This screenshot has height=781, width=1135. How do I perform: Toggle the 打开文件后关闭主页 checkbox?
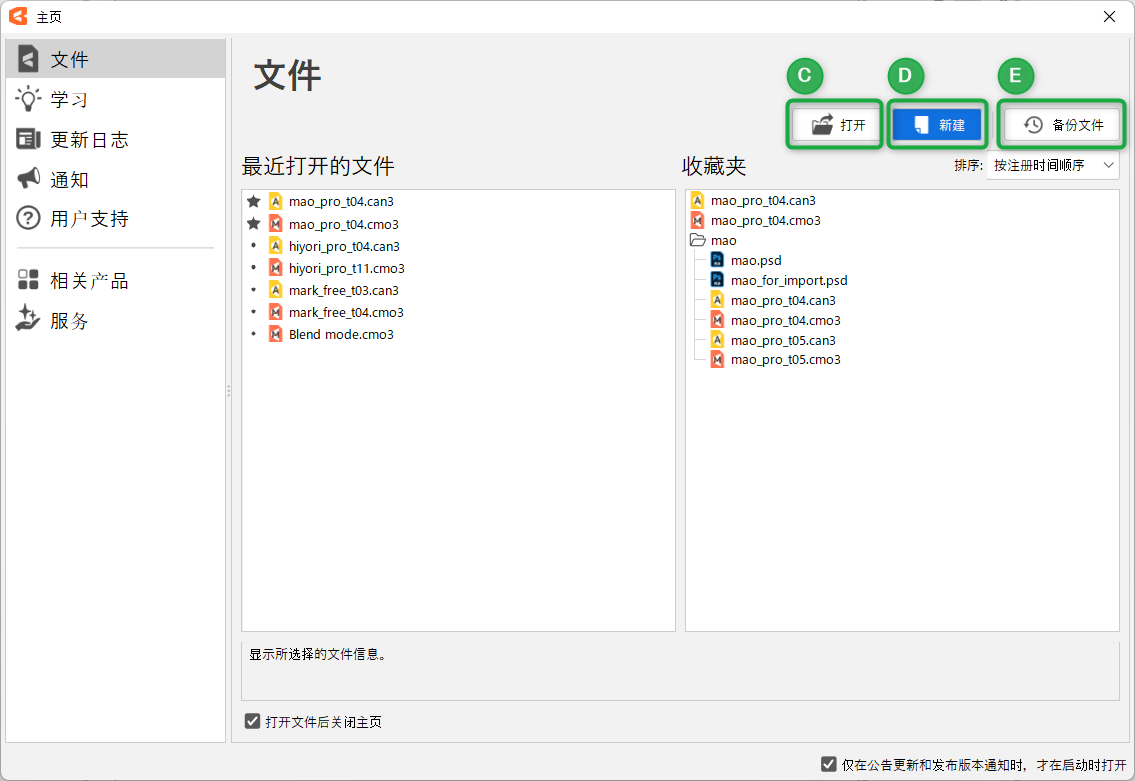point(253,721)
